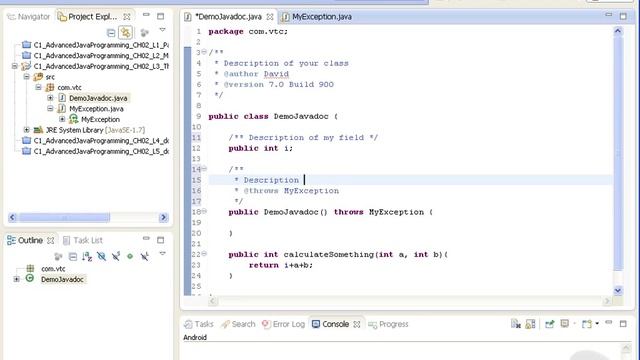Toggle Hide Static Members in Outline
The height and width of the screenshot is (360, 640).
coord(116,256)
